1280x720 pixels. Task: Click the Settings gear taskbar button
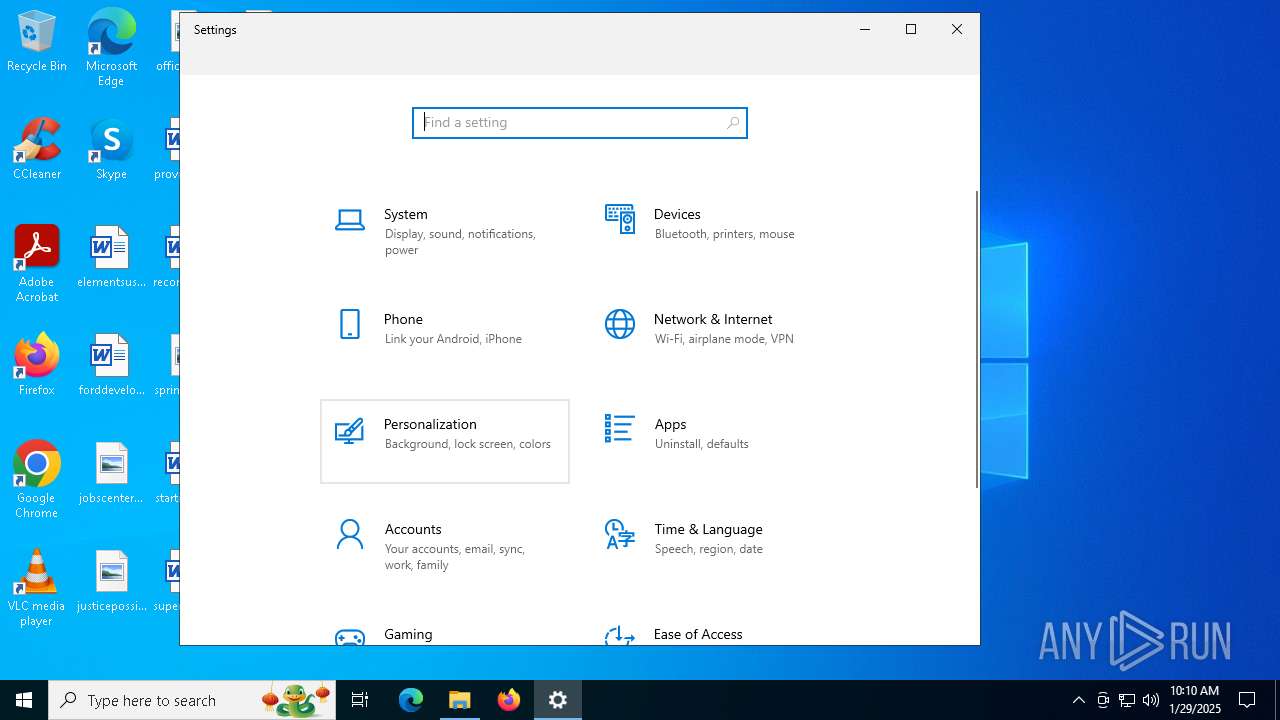coord(558,700)
